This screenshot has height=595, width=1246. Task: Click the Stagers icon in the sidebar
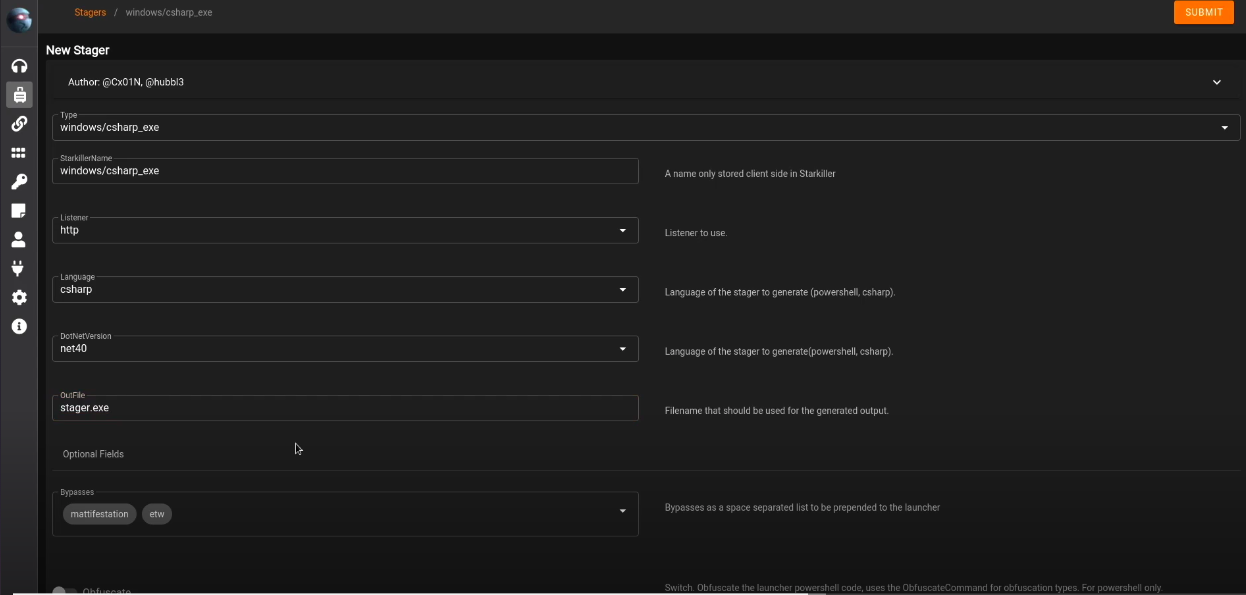[19, 95]
